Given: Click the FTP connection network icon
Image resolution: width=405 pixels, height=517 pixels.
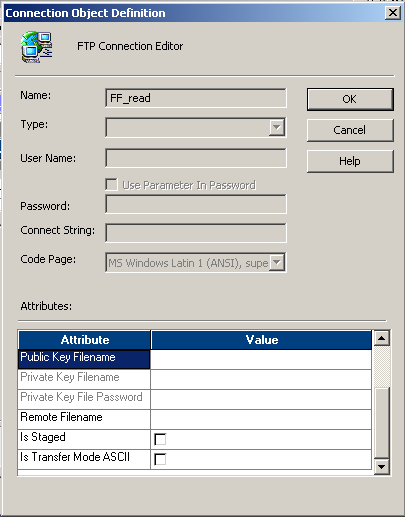Looking at the screenshot, I should click(37, 47).
